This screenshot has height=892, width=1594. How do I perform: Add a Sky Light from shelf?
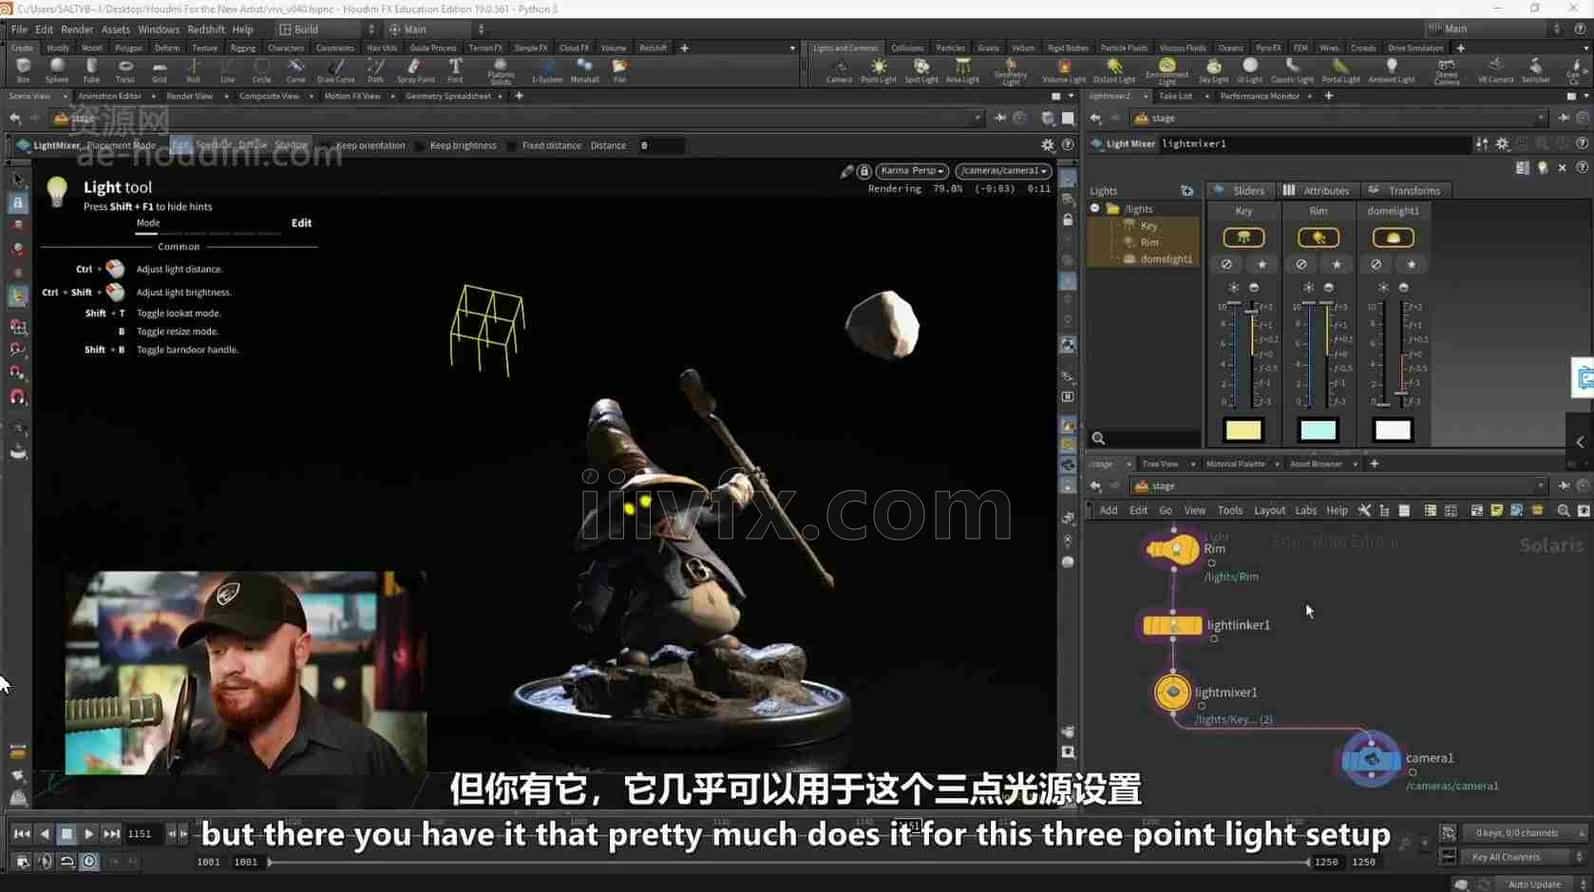point(1213,70)
